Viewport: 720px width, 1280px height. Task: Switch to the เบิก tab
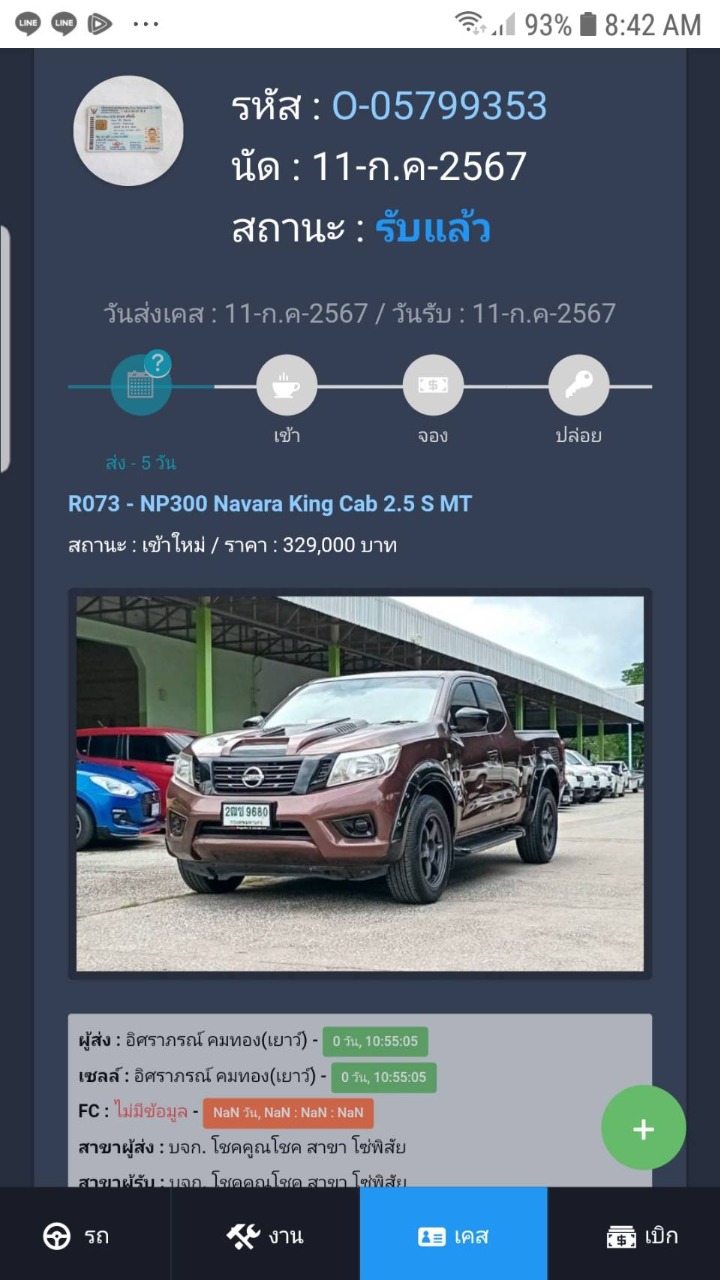(641, 1236)
